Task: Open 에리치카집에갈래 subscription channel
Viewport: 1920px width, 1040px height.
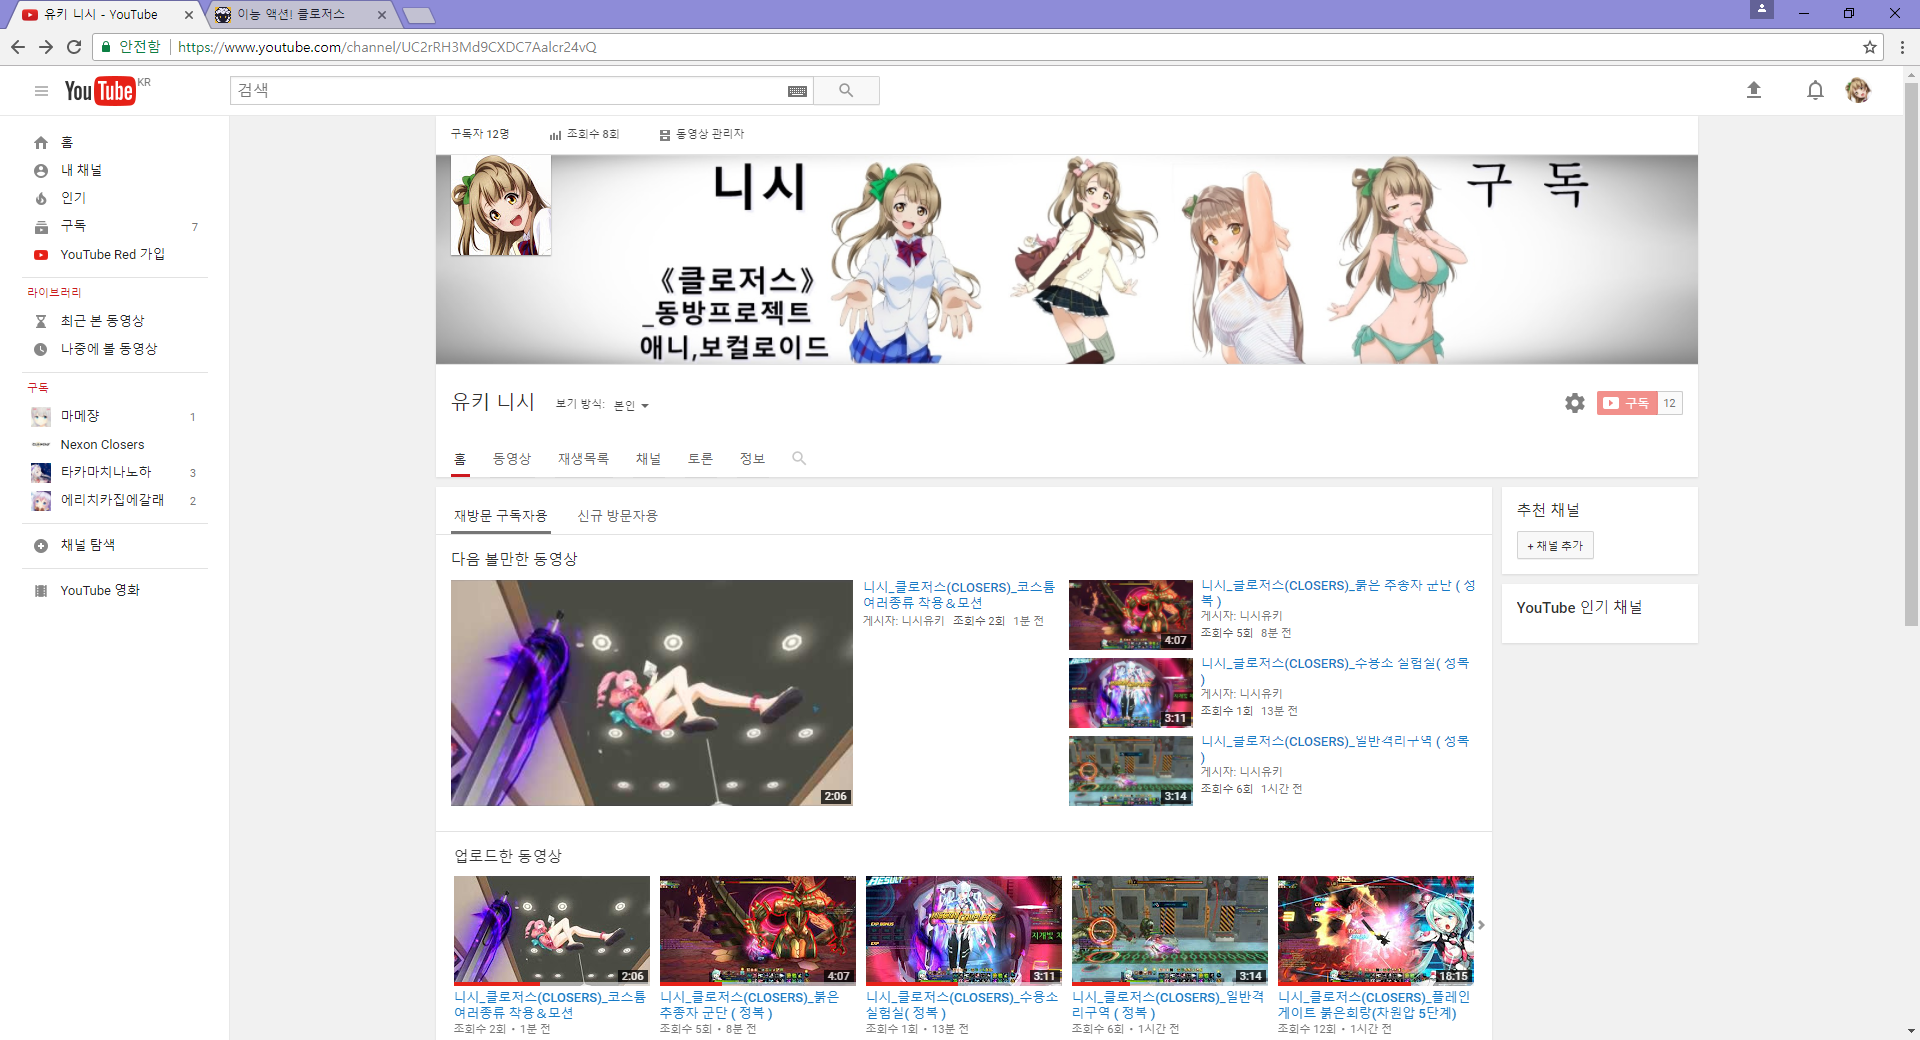Action: (x=112, y=500)
